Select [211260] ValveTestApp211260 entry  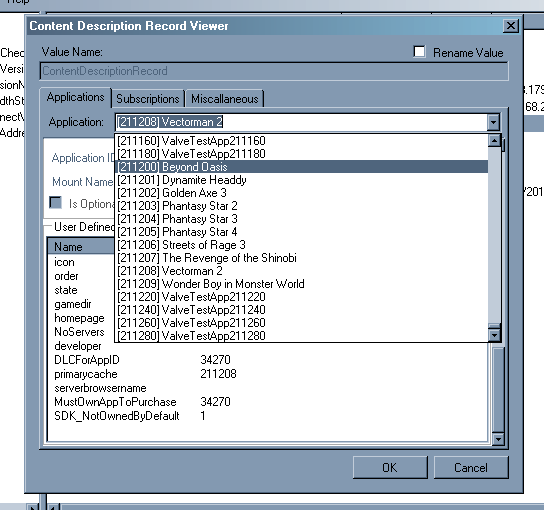pyautogui.click(x=301, y=323)
